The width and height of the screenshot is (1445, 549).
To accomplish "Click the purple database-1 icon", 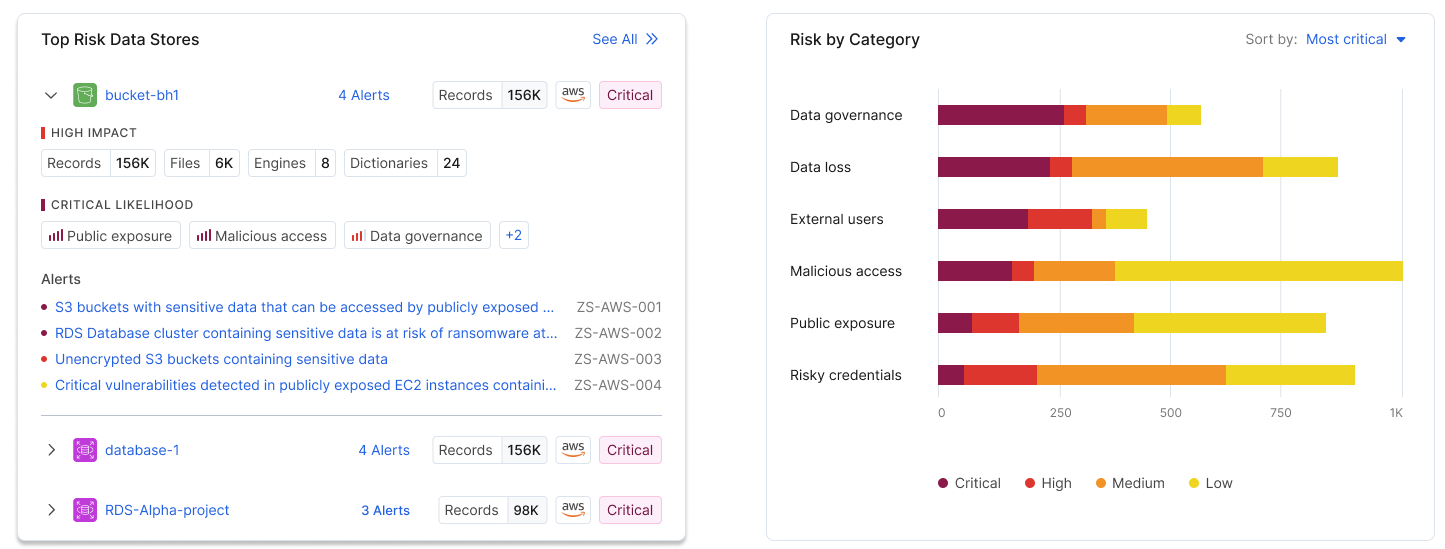I will coord(85,450).
